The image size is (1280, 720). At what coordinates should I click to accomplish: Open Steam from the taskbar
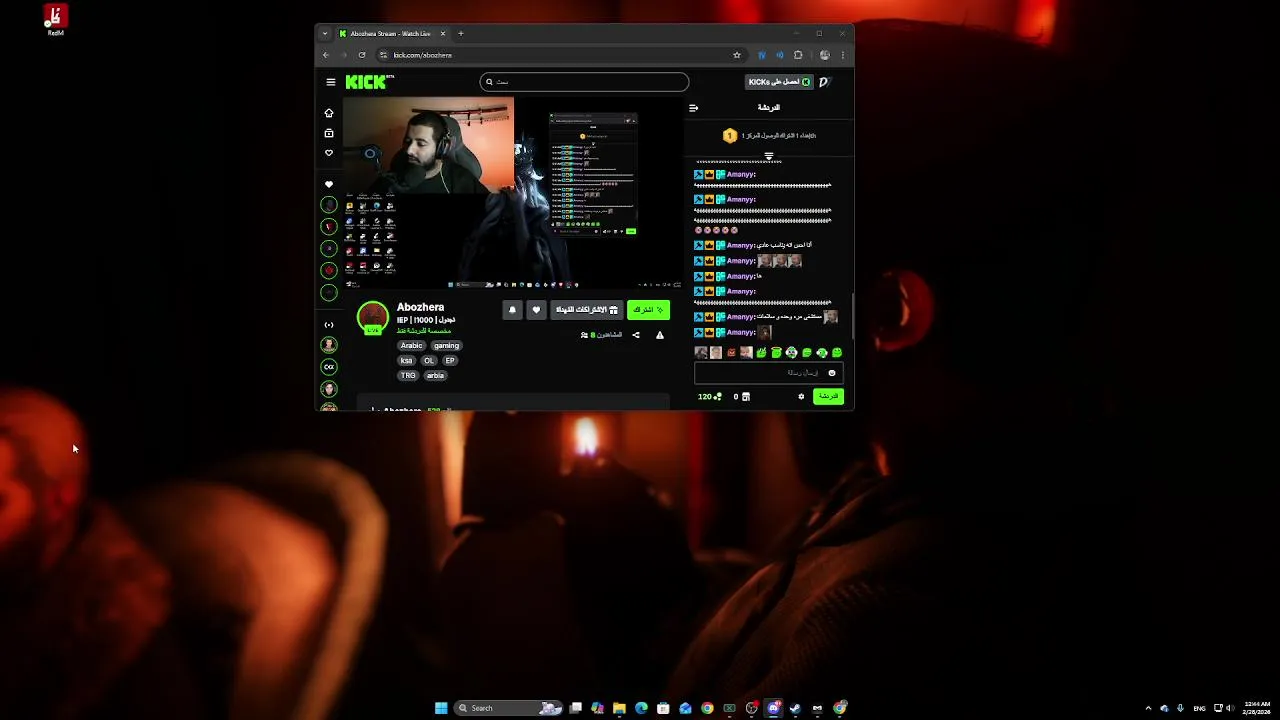[x=795, y=708]
